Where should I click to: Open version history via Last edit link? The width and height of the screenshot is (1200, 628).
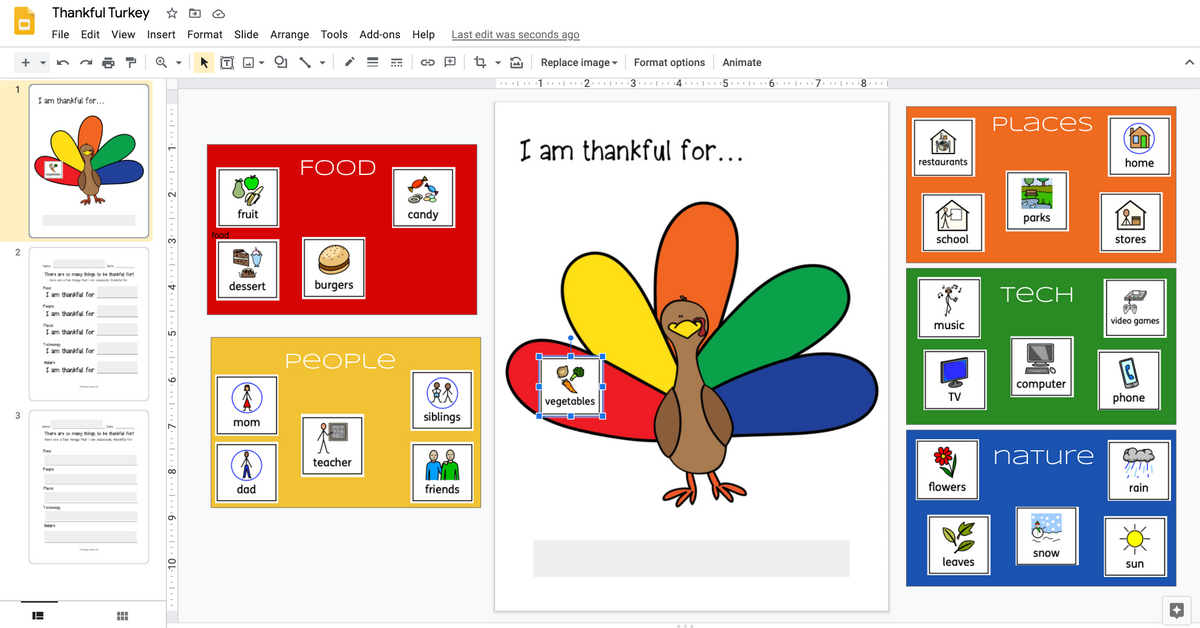515,34
